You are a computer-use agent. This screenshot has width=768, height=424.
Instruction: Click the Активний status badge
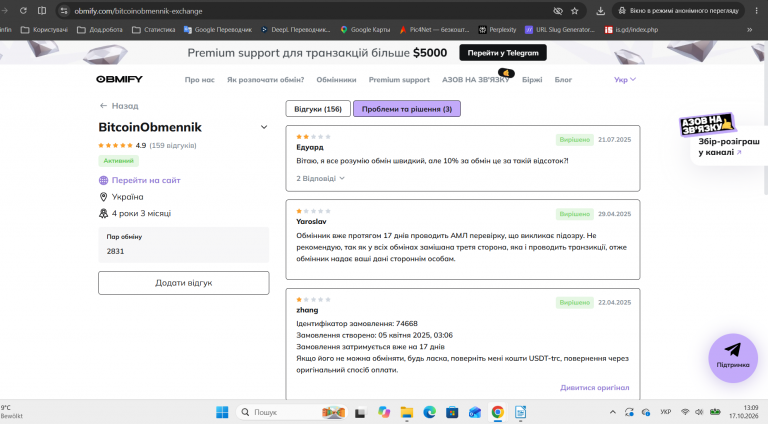(119, 161)
